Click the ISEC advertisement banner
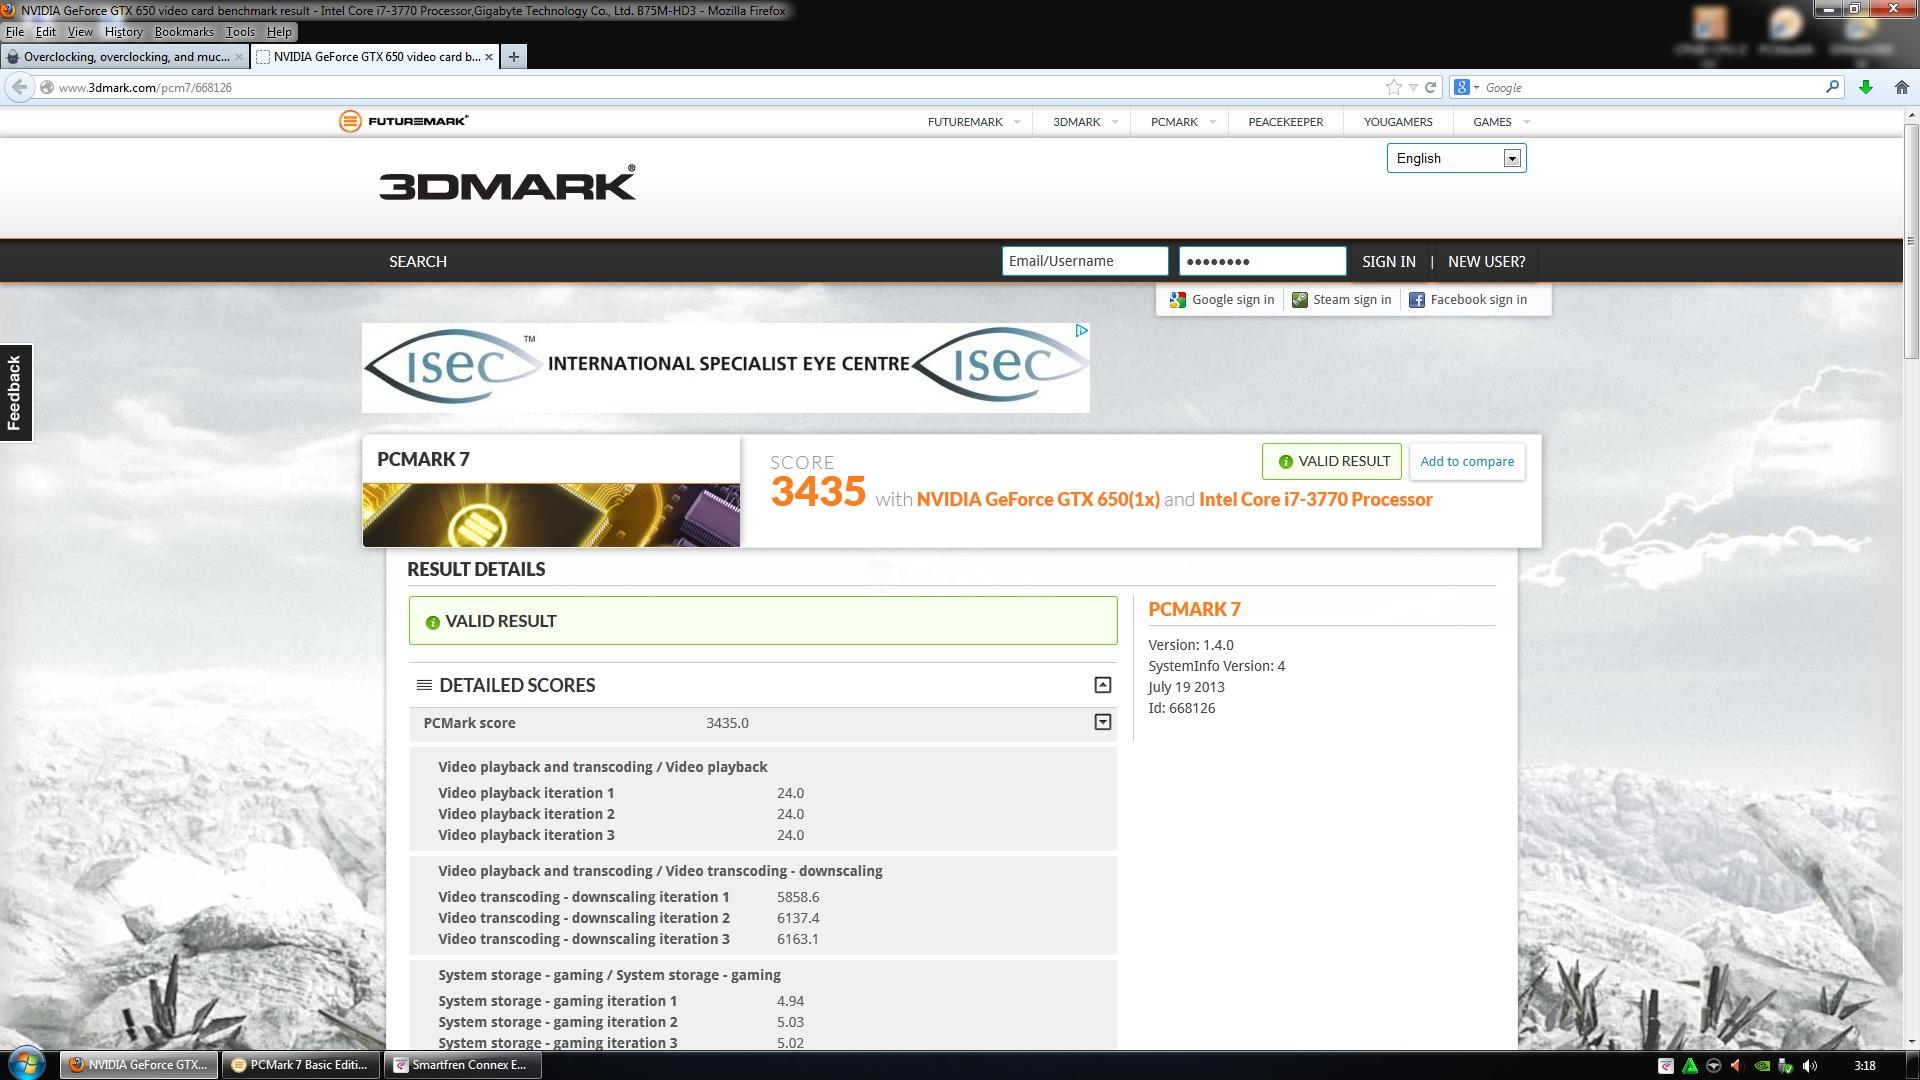1920x1080 pixels. 726,367
